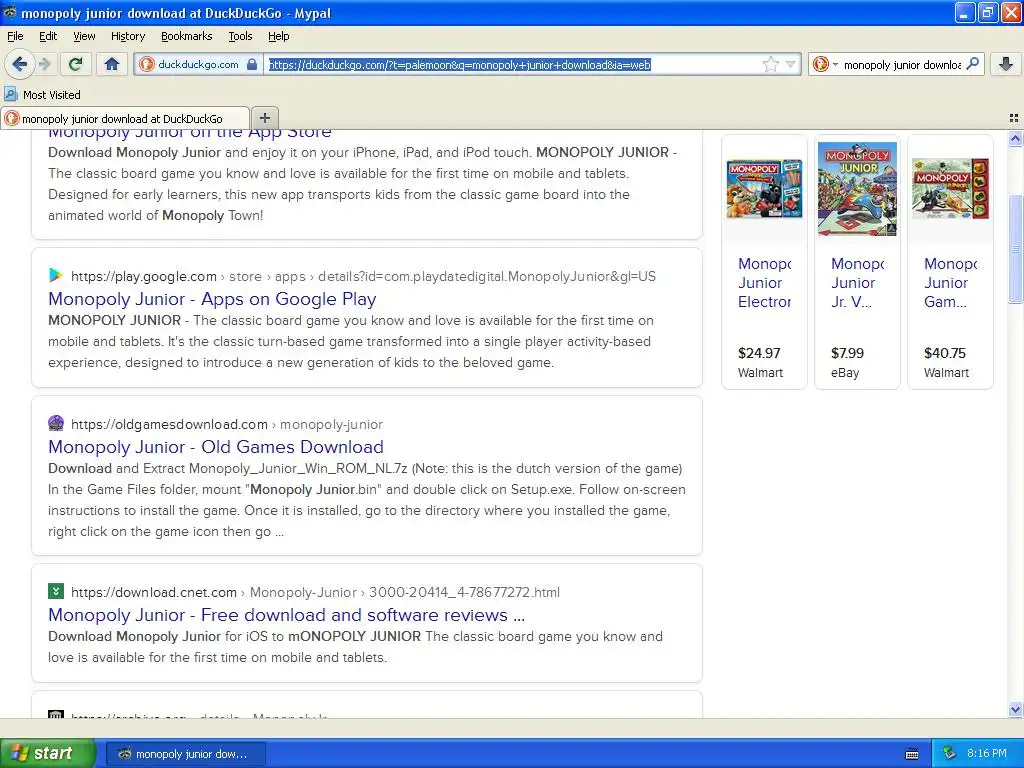The height and width of the screenshot is (768, 1024).
Task: Open the Monopoly Junior Gam... product title
Action: point(950,283)
